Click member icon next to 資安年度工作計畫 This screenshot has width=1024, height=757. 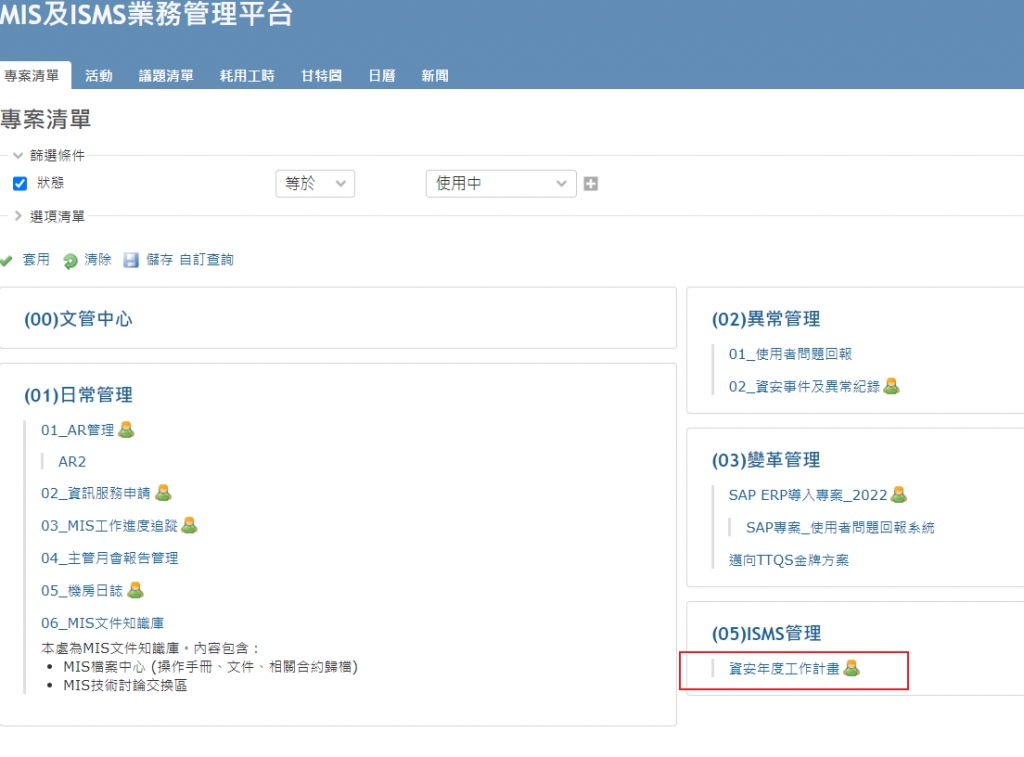click(x=851, y=668)
